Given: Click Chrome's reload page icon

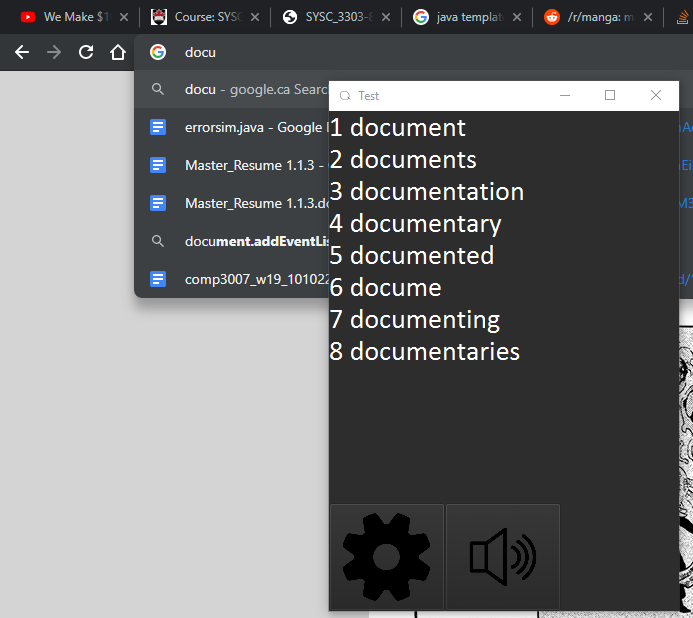Looking at the screenshot, I should [x=86, y=52].
